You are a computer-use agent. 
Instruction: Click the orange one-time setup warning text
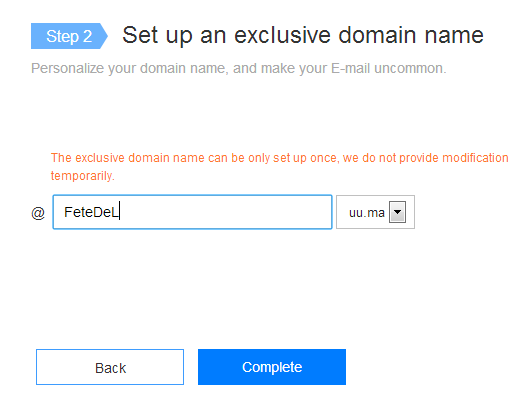pos(279,167)
